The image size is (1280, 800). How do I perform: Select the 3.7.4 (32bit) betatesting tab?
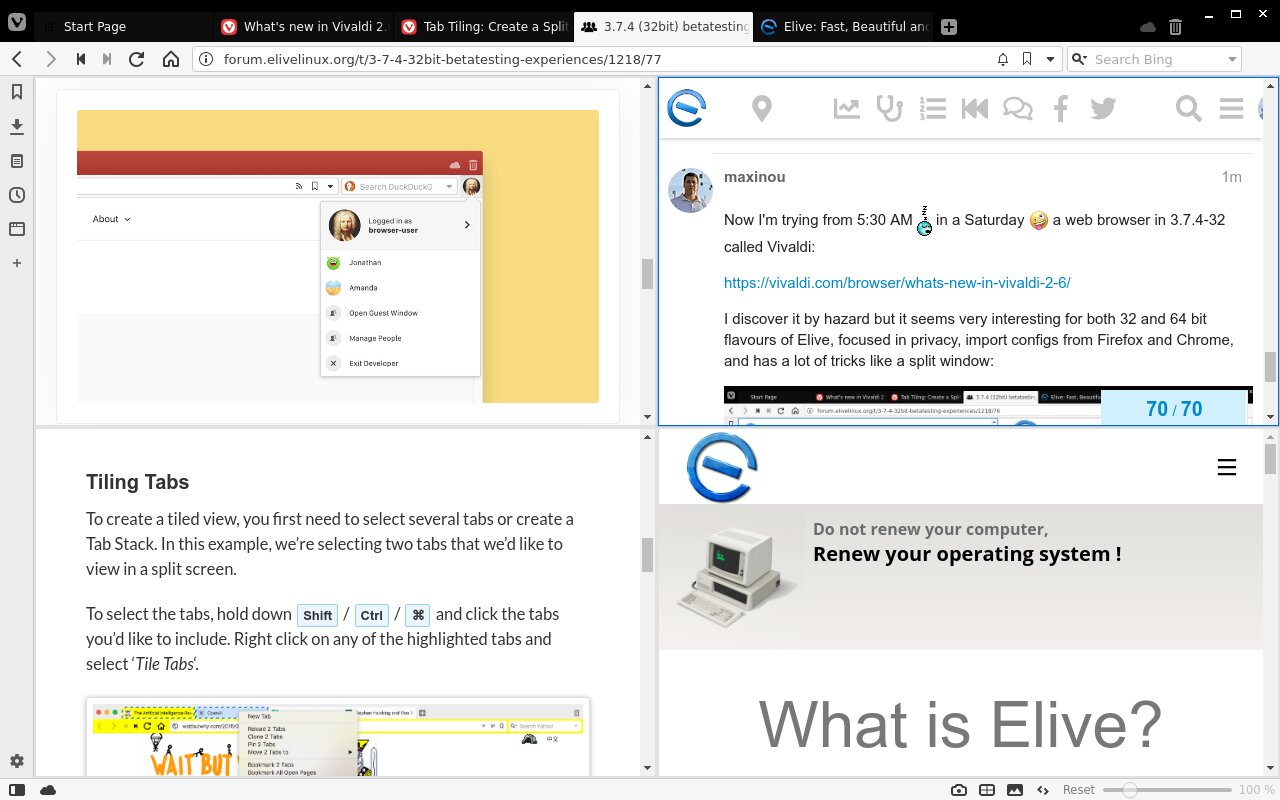pyautogui.click(x=663, y=27)
